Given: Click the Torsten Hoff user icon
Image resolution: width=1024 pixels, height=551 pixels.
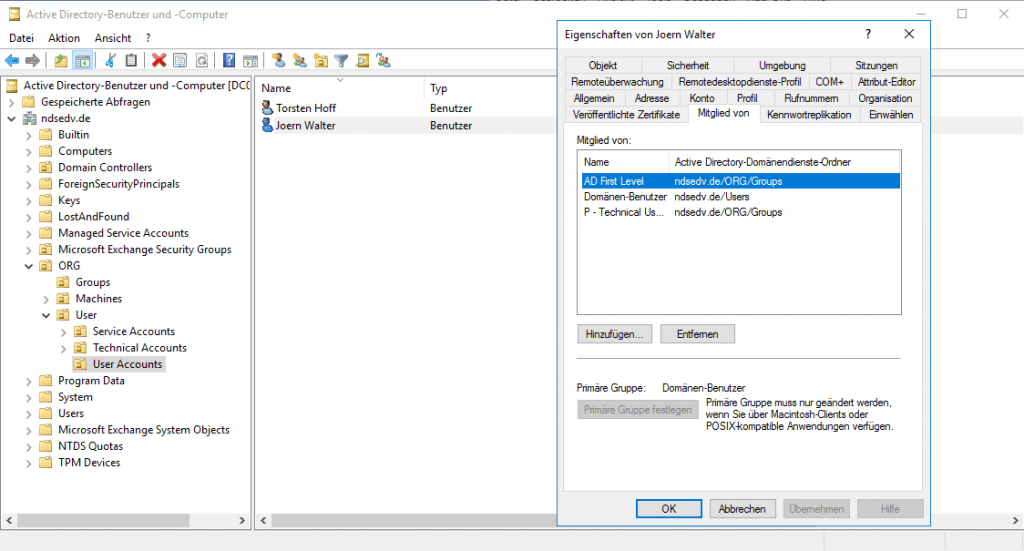Looking at the screenshot, I should (x=267, y=108).
